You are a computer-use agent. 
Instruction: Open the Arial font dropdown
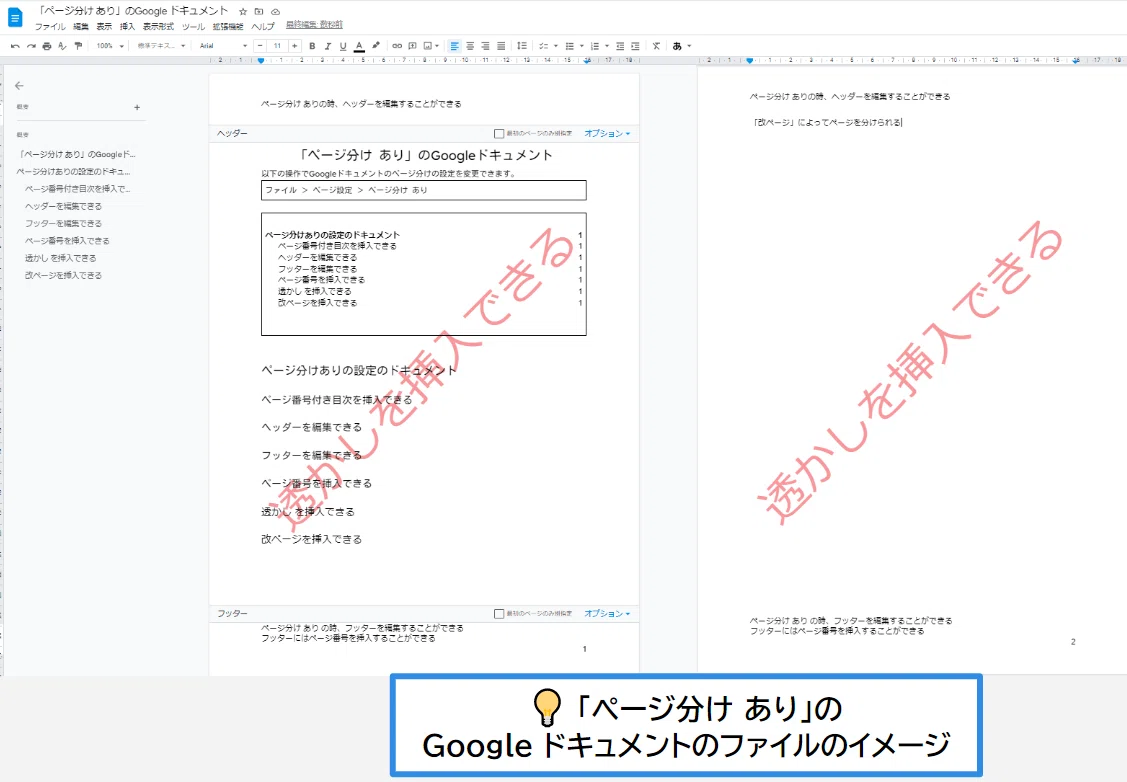coord(223,46)
